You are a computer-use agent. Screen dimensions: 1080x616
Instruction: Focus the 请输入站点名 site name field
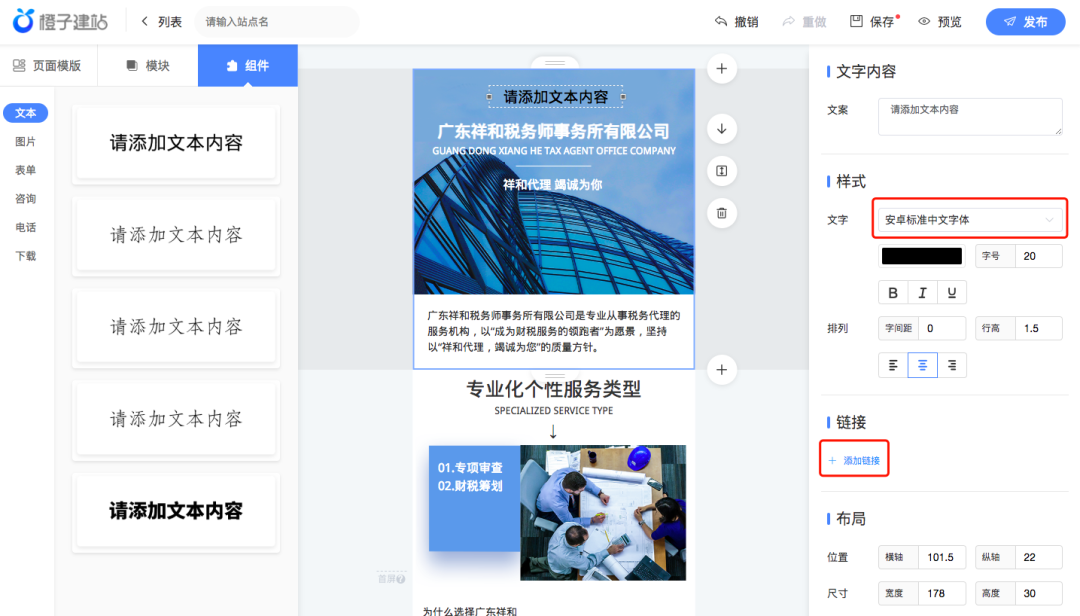coord(277,22)
